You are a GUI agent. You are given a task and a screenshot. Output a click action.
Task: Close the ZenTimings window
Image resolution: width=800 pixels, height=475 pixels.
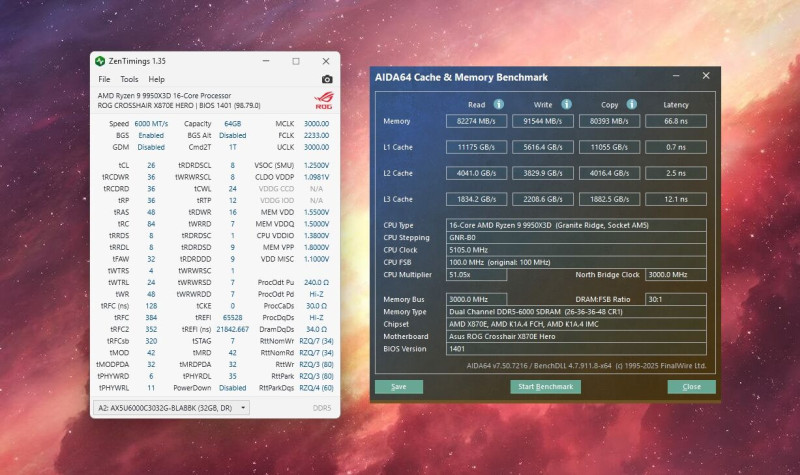click(x=326, y=61)
